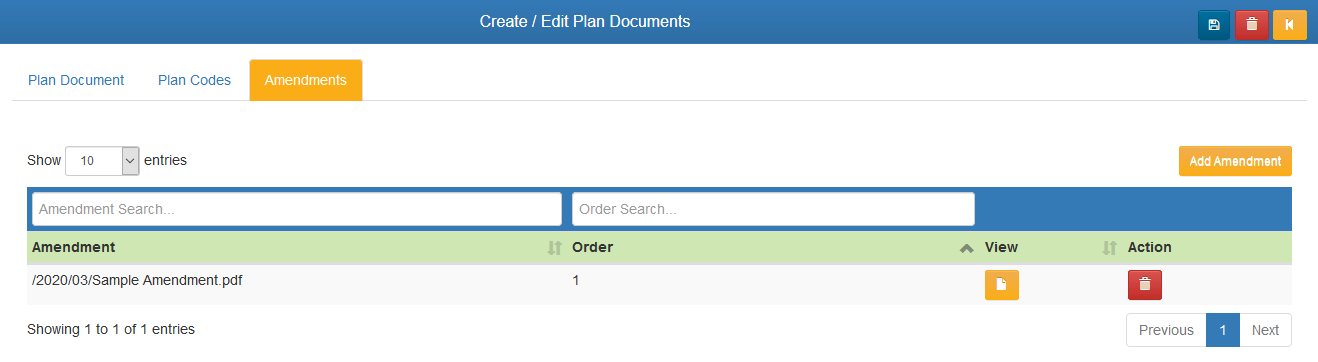Click the red delete icon in header
The image size is (1318, 362).
[1252, 24]
